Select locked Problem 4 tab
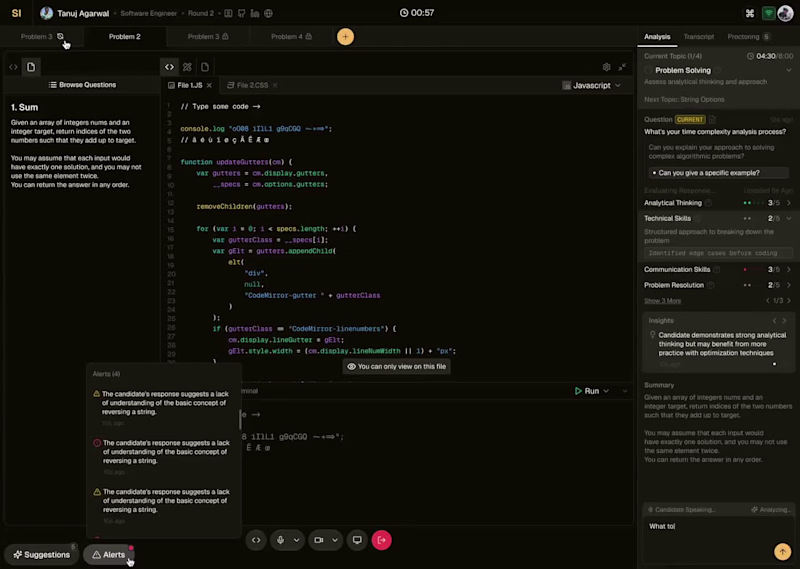800x569 pixels. pyautogui.click(x=291, y=37)
